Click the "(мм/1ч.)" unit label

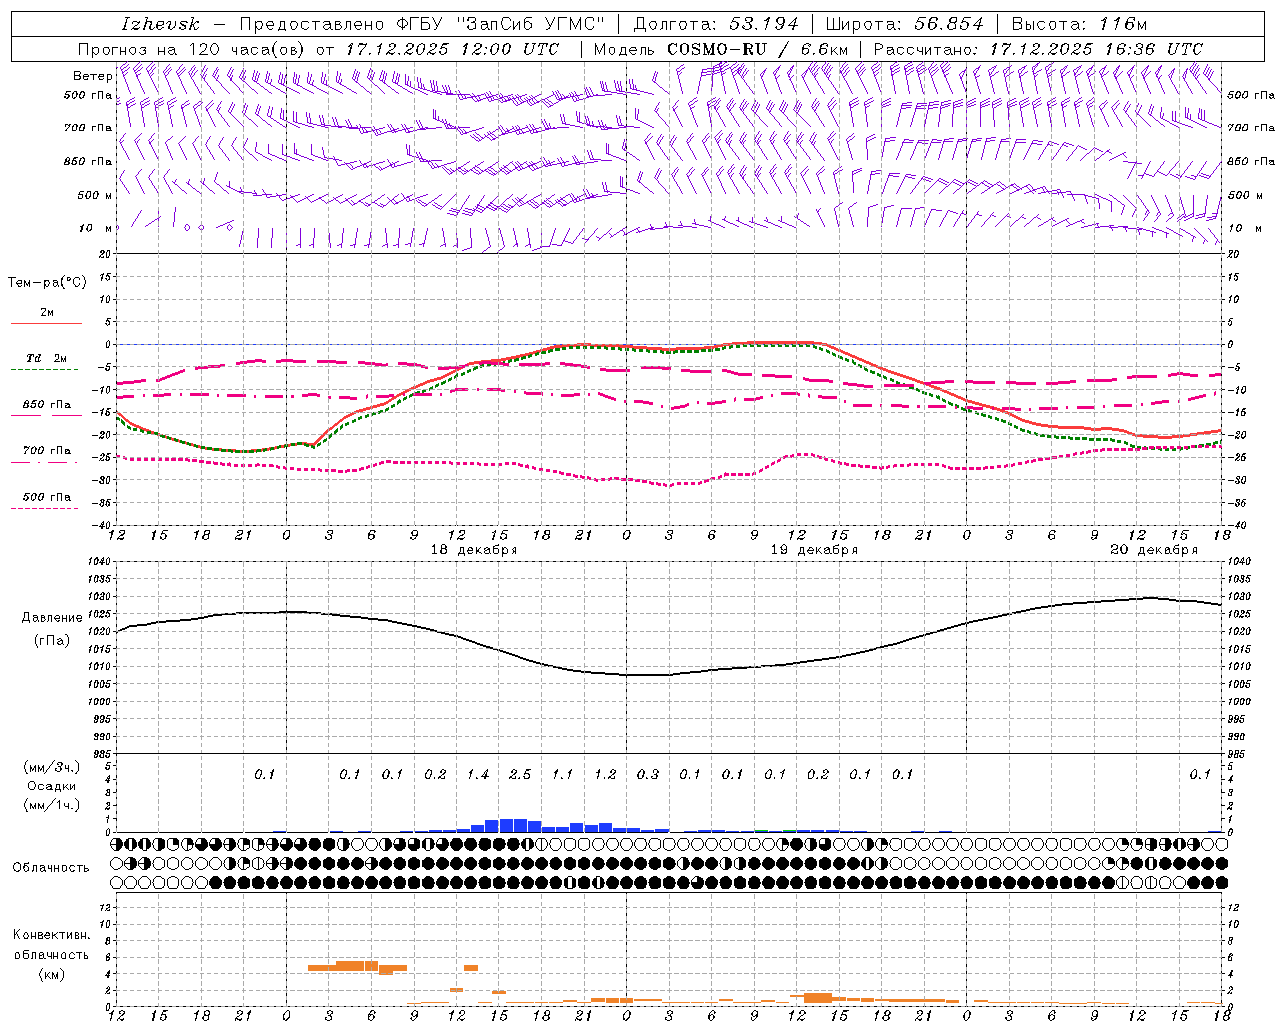[x=52, y=805]
